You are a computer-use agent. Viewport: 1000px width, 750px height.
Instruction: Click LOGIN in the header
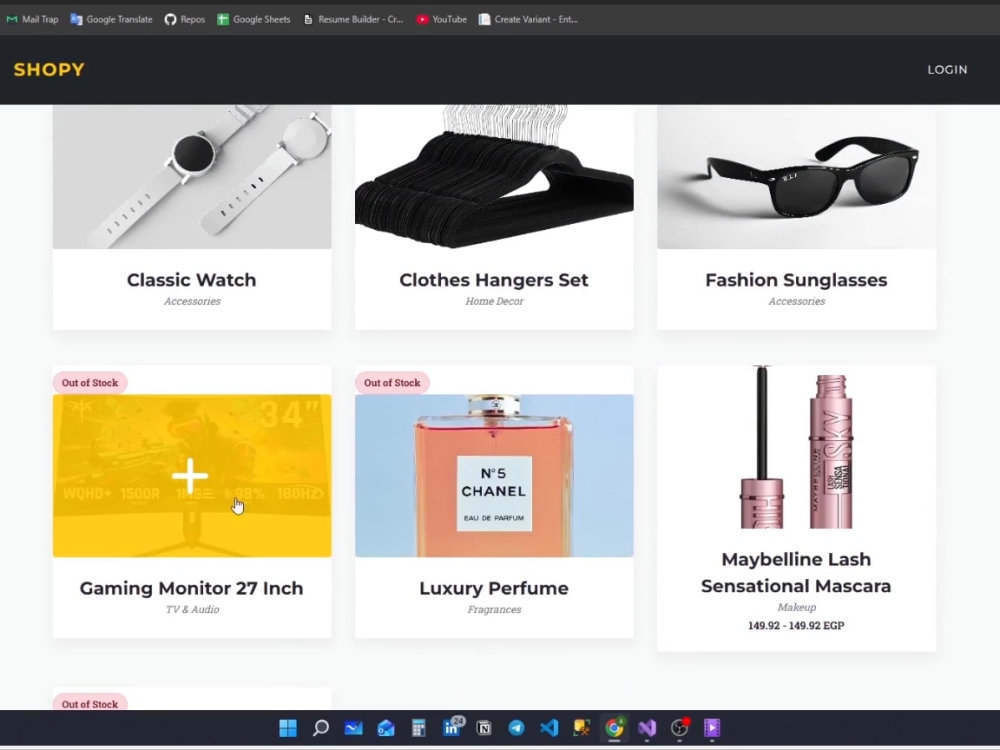947,70
